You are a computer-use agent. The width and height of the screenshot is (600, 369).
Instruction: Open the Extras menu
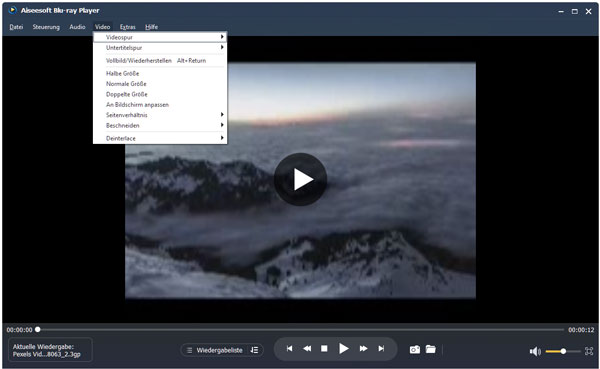(x=127, y=27)
